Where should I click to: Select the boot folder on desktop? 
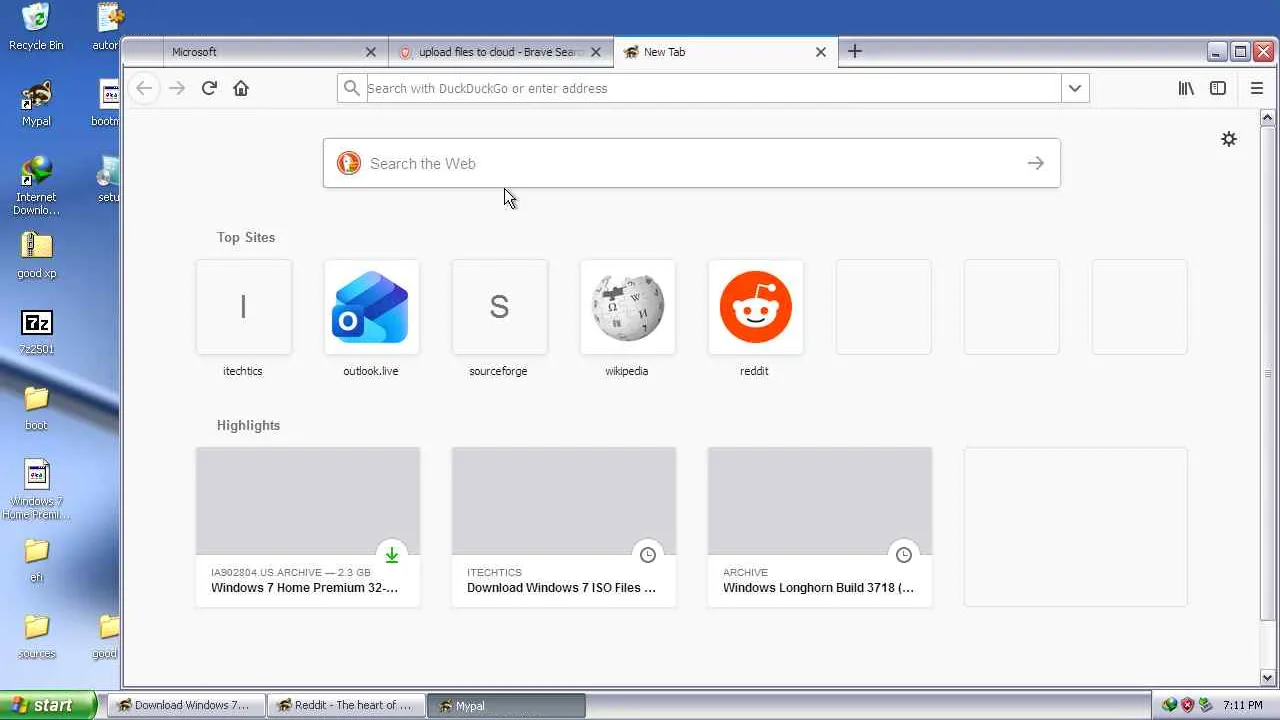36,407
